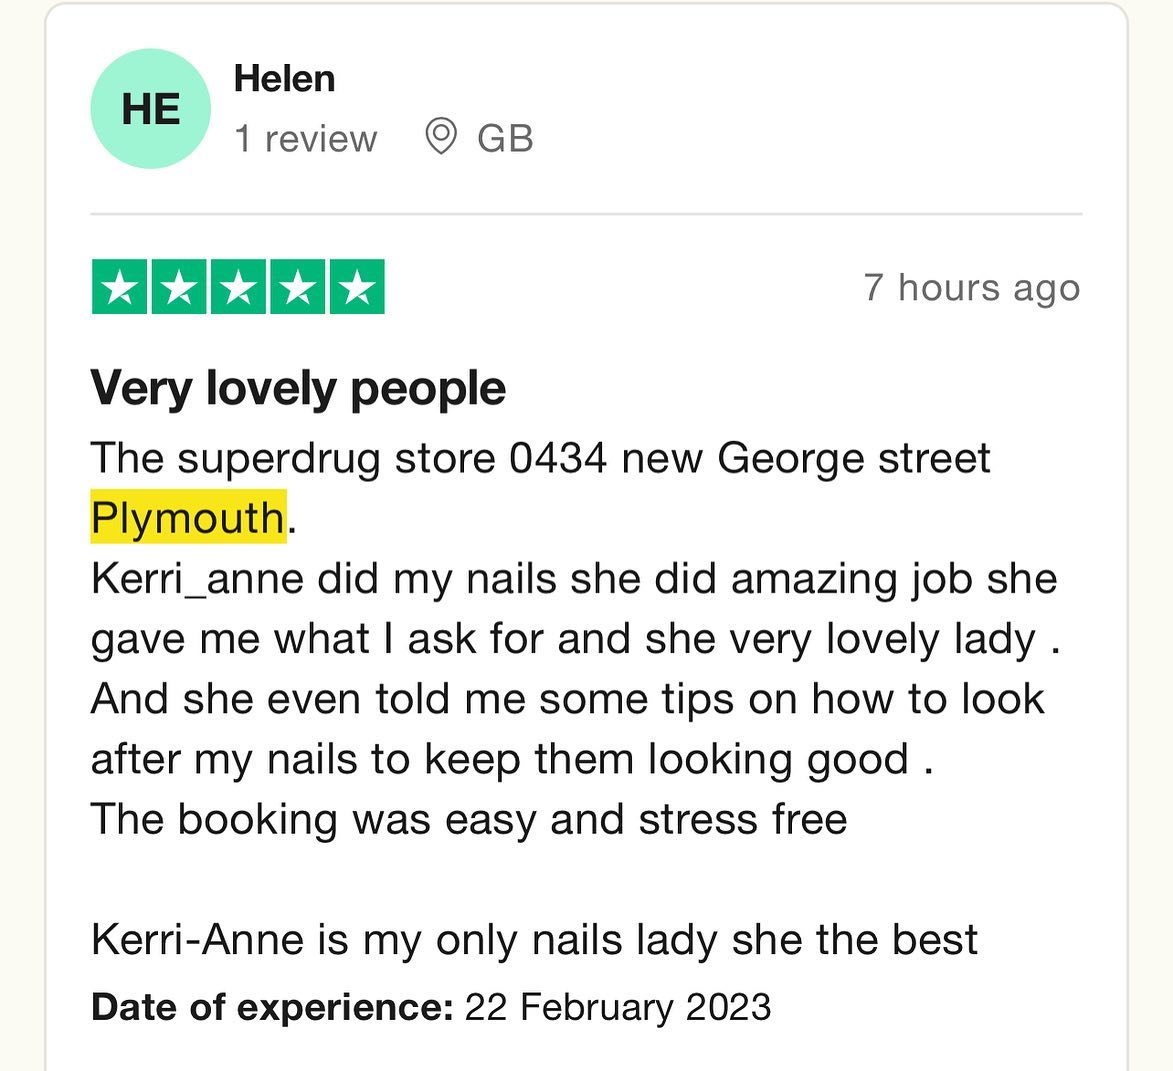
Task: Click the "7 hours ago" timestamp
Action: pyautogui.click(x=971, y=288)
